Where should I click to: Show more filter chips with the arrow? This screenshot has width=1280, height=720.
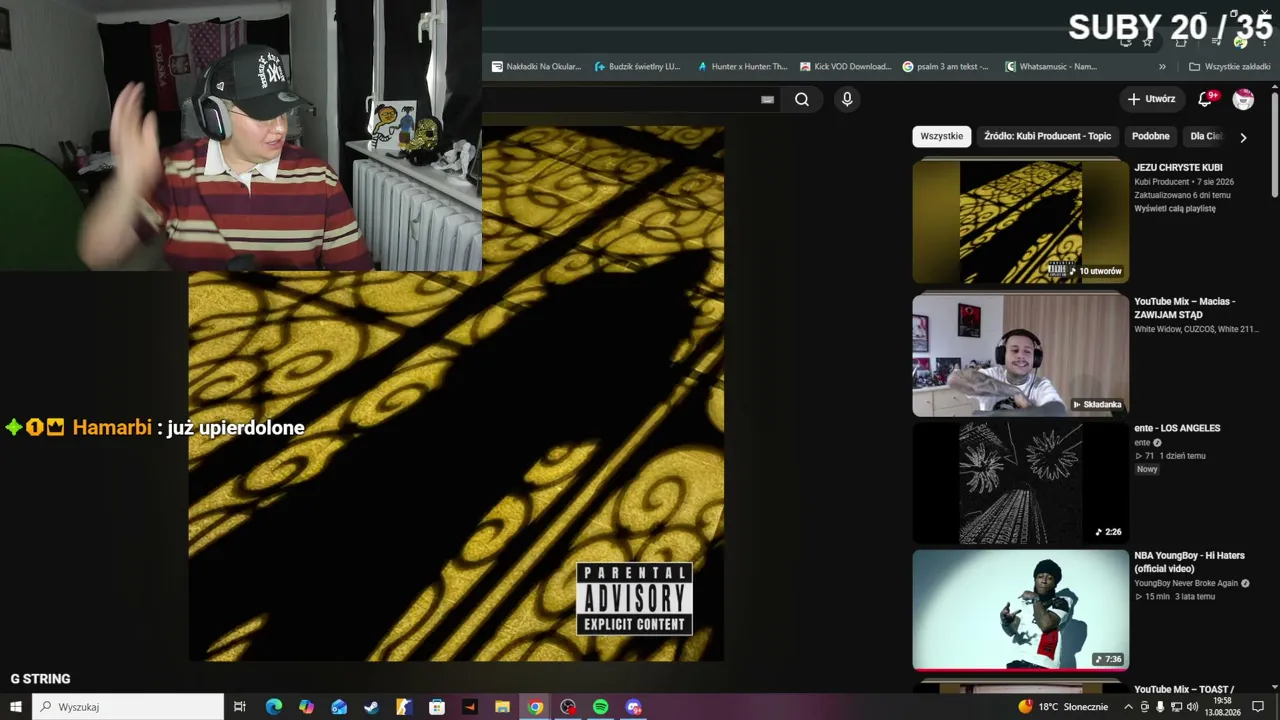tap(1243, 137)
